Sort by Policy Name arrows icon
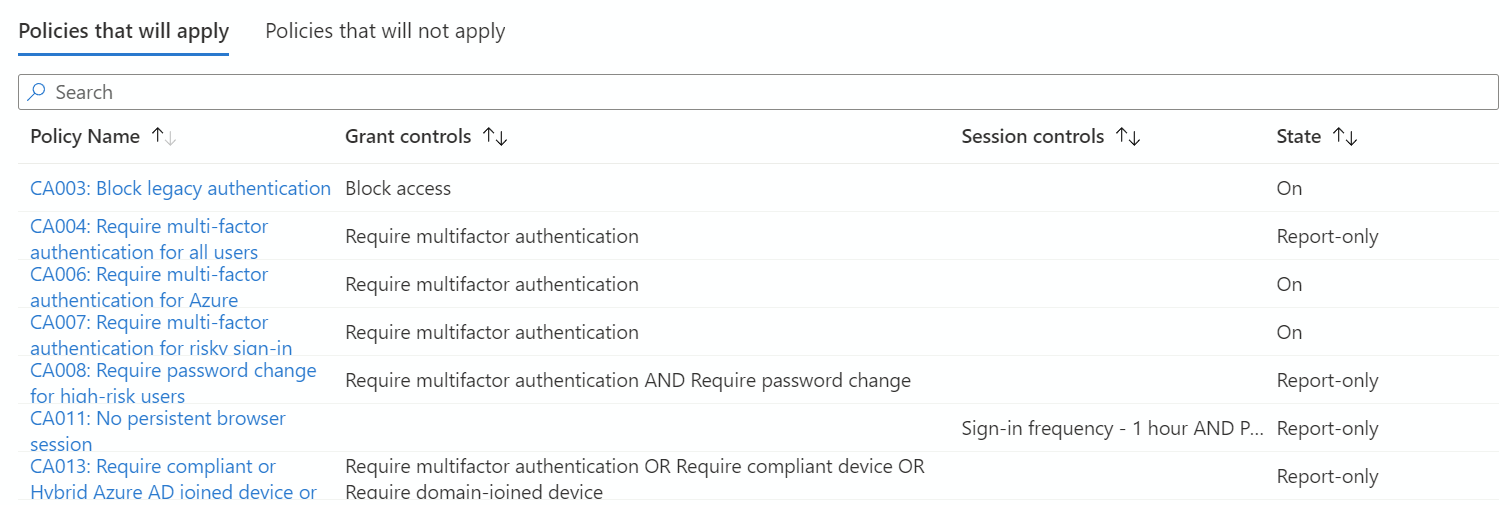Image resolution: width=1510 pixels, height=505 pixels. coord(163,136)
